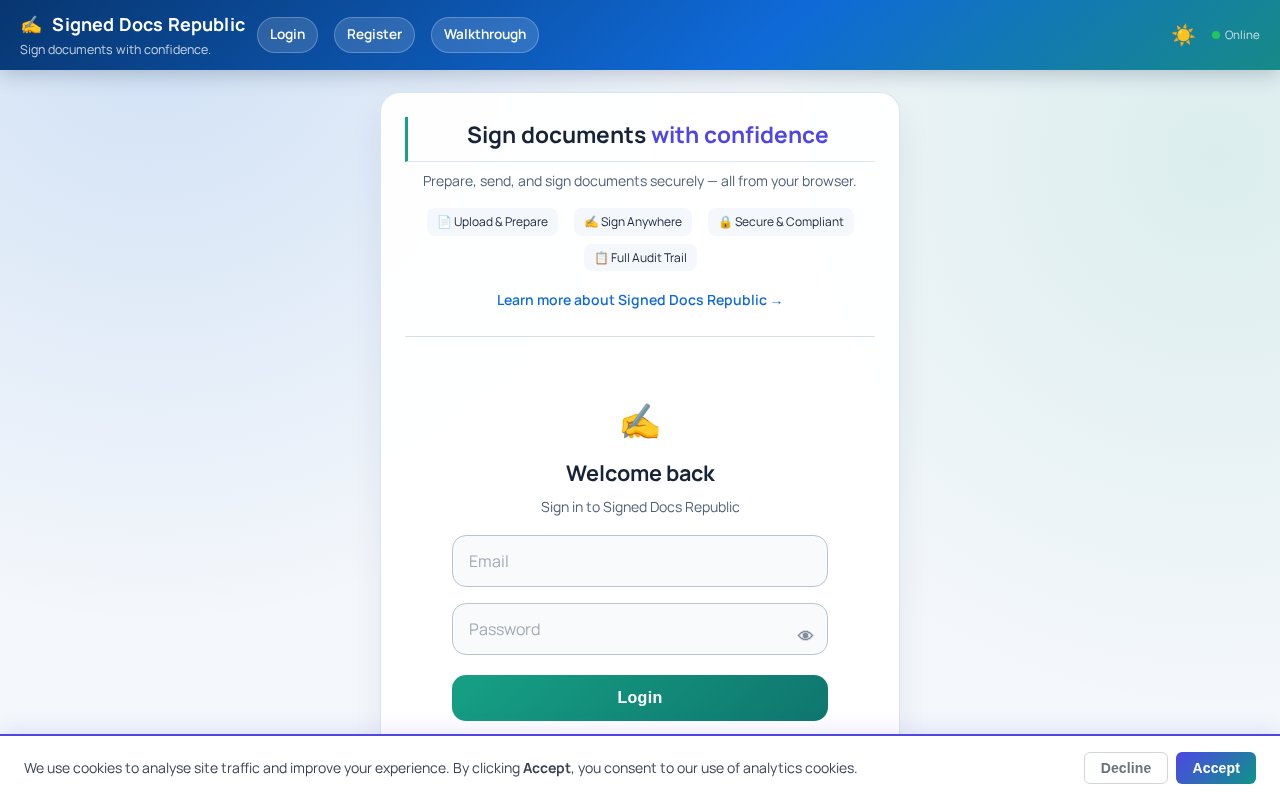
Task: Toggle password visibility with the eye icon
Action: (x=806, y=635)
